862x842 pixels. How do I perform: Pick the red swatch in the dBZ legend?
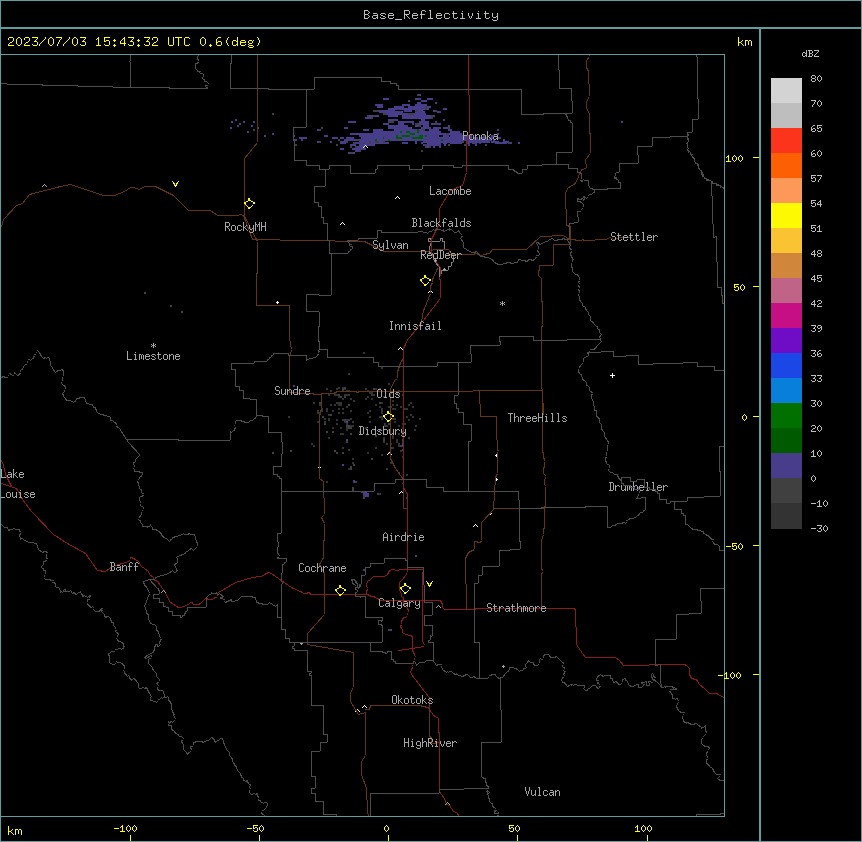786,141
